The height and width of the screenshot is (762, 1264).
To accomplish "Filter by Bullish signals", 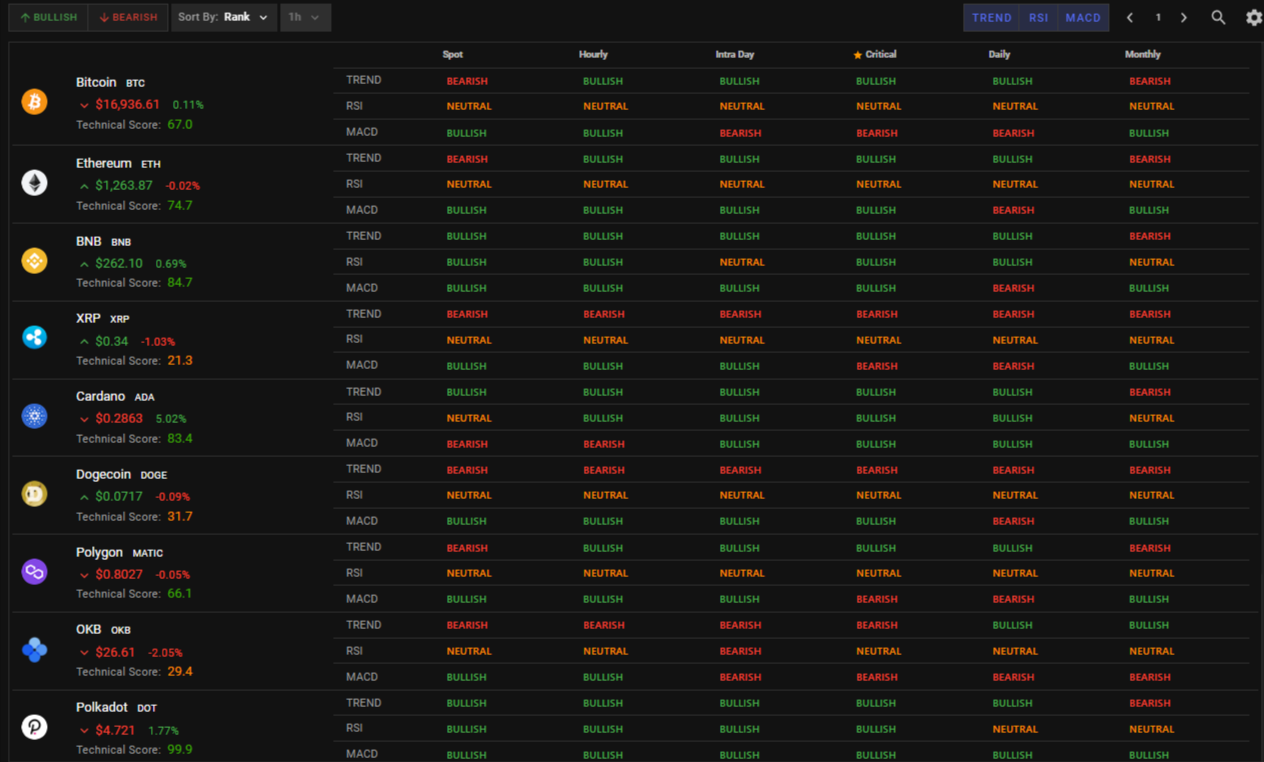I will (48, 17).
